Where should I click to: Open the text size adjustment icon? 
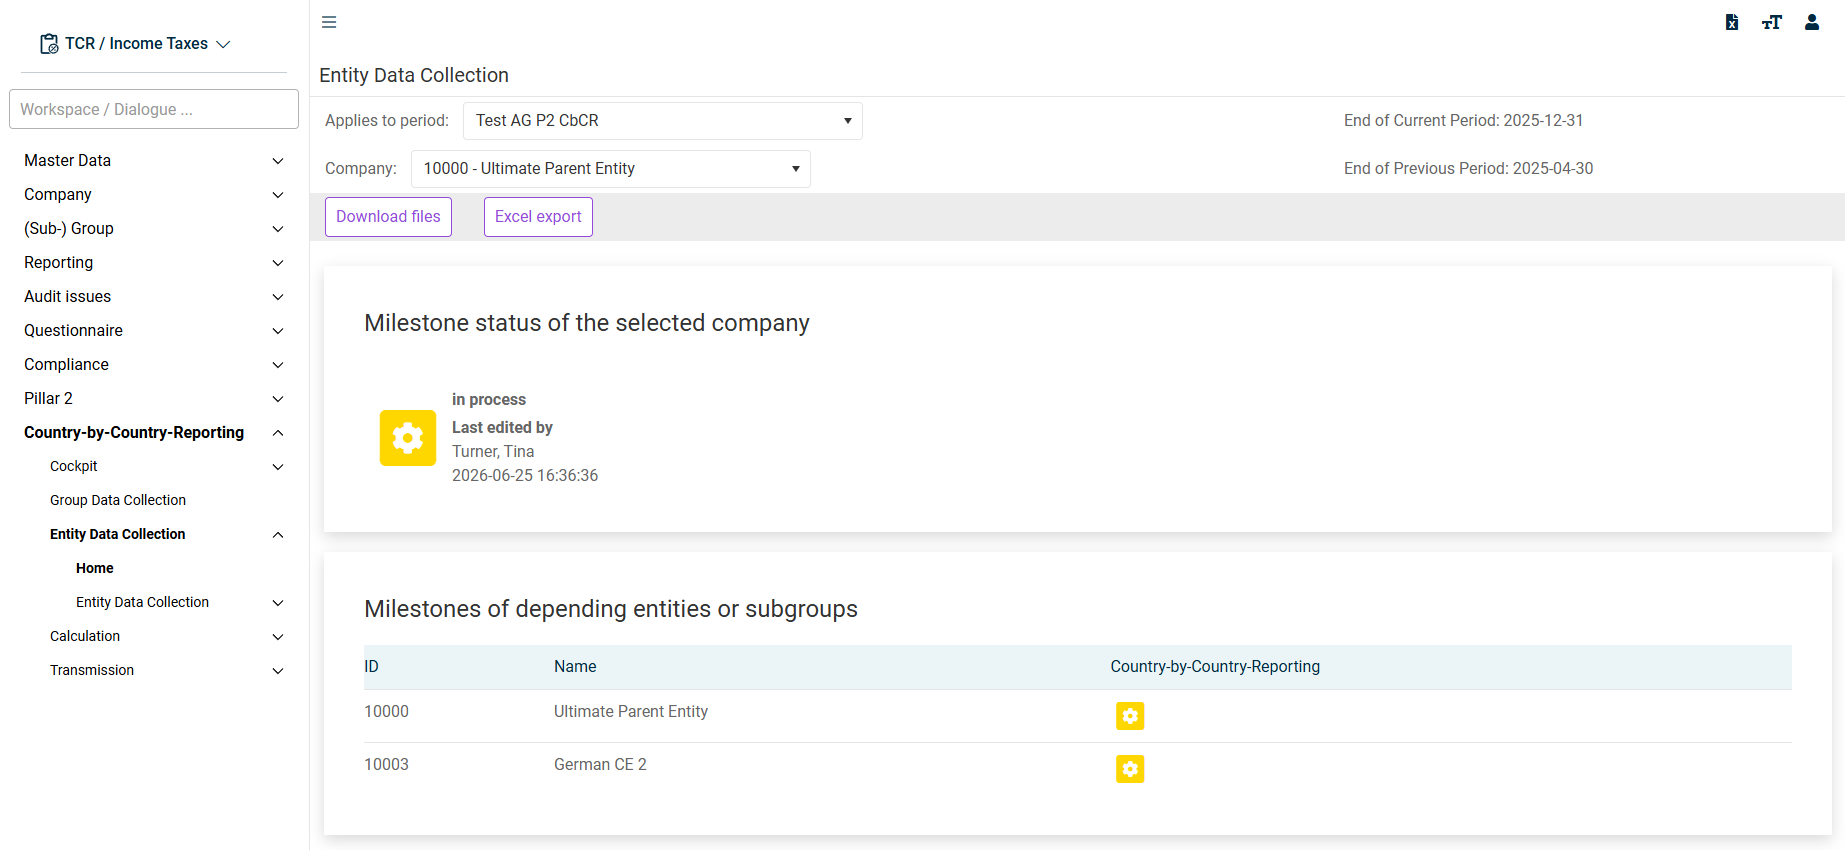click(1772, 22)
